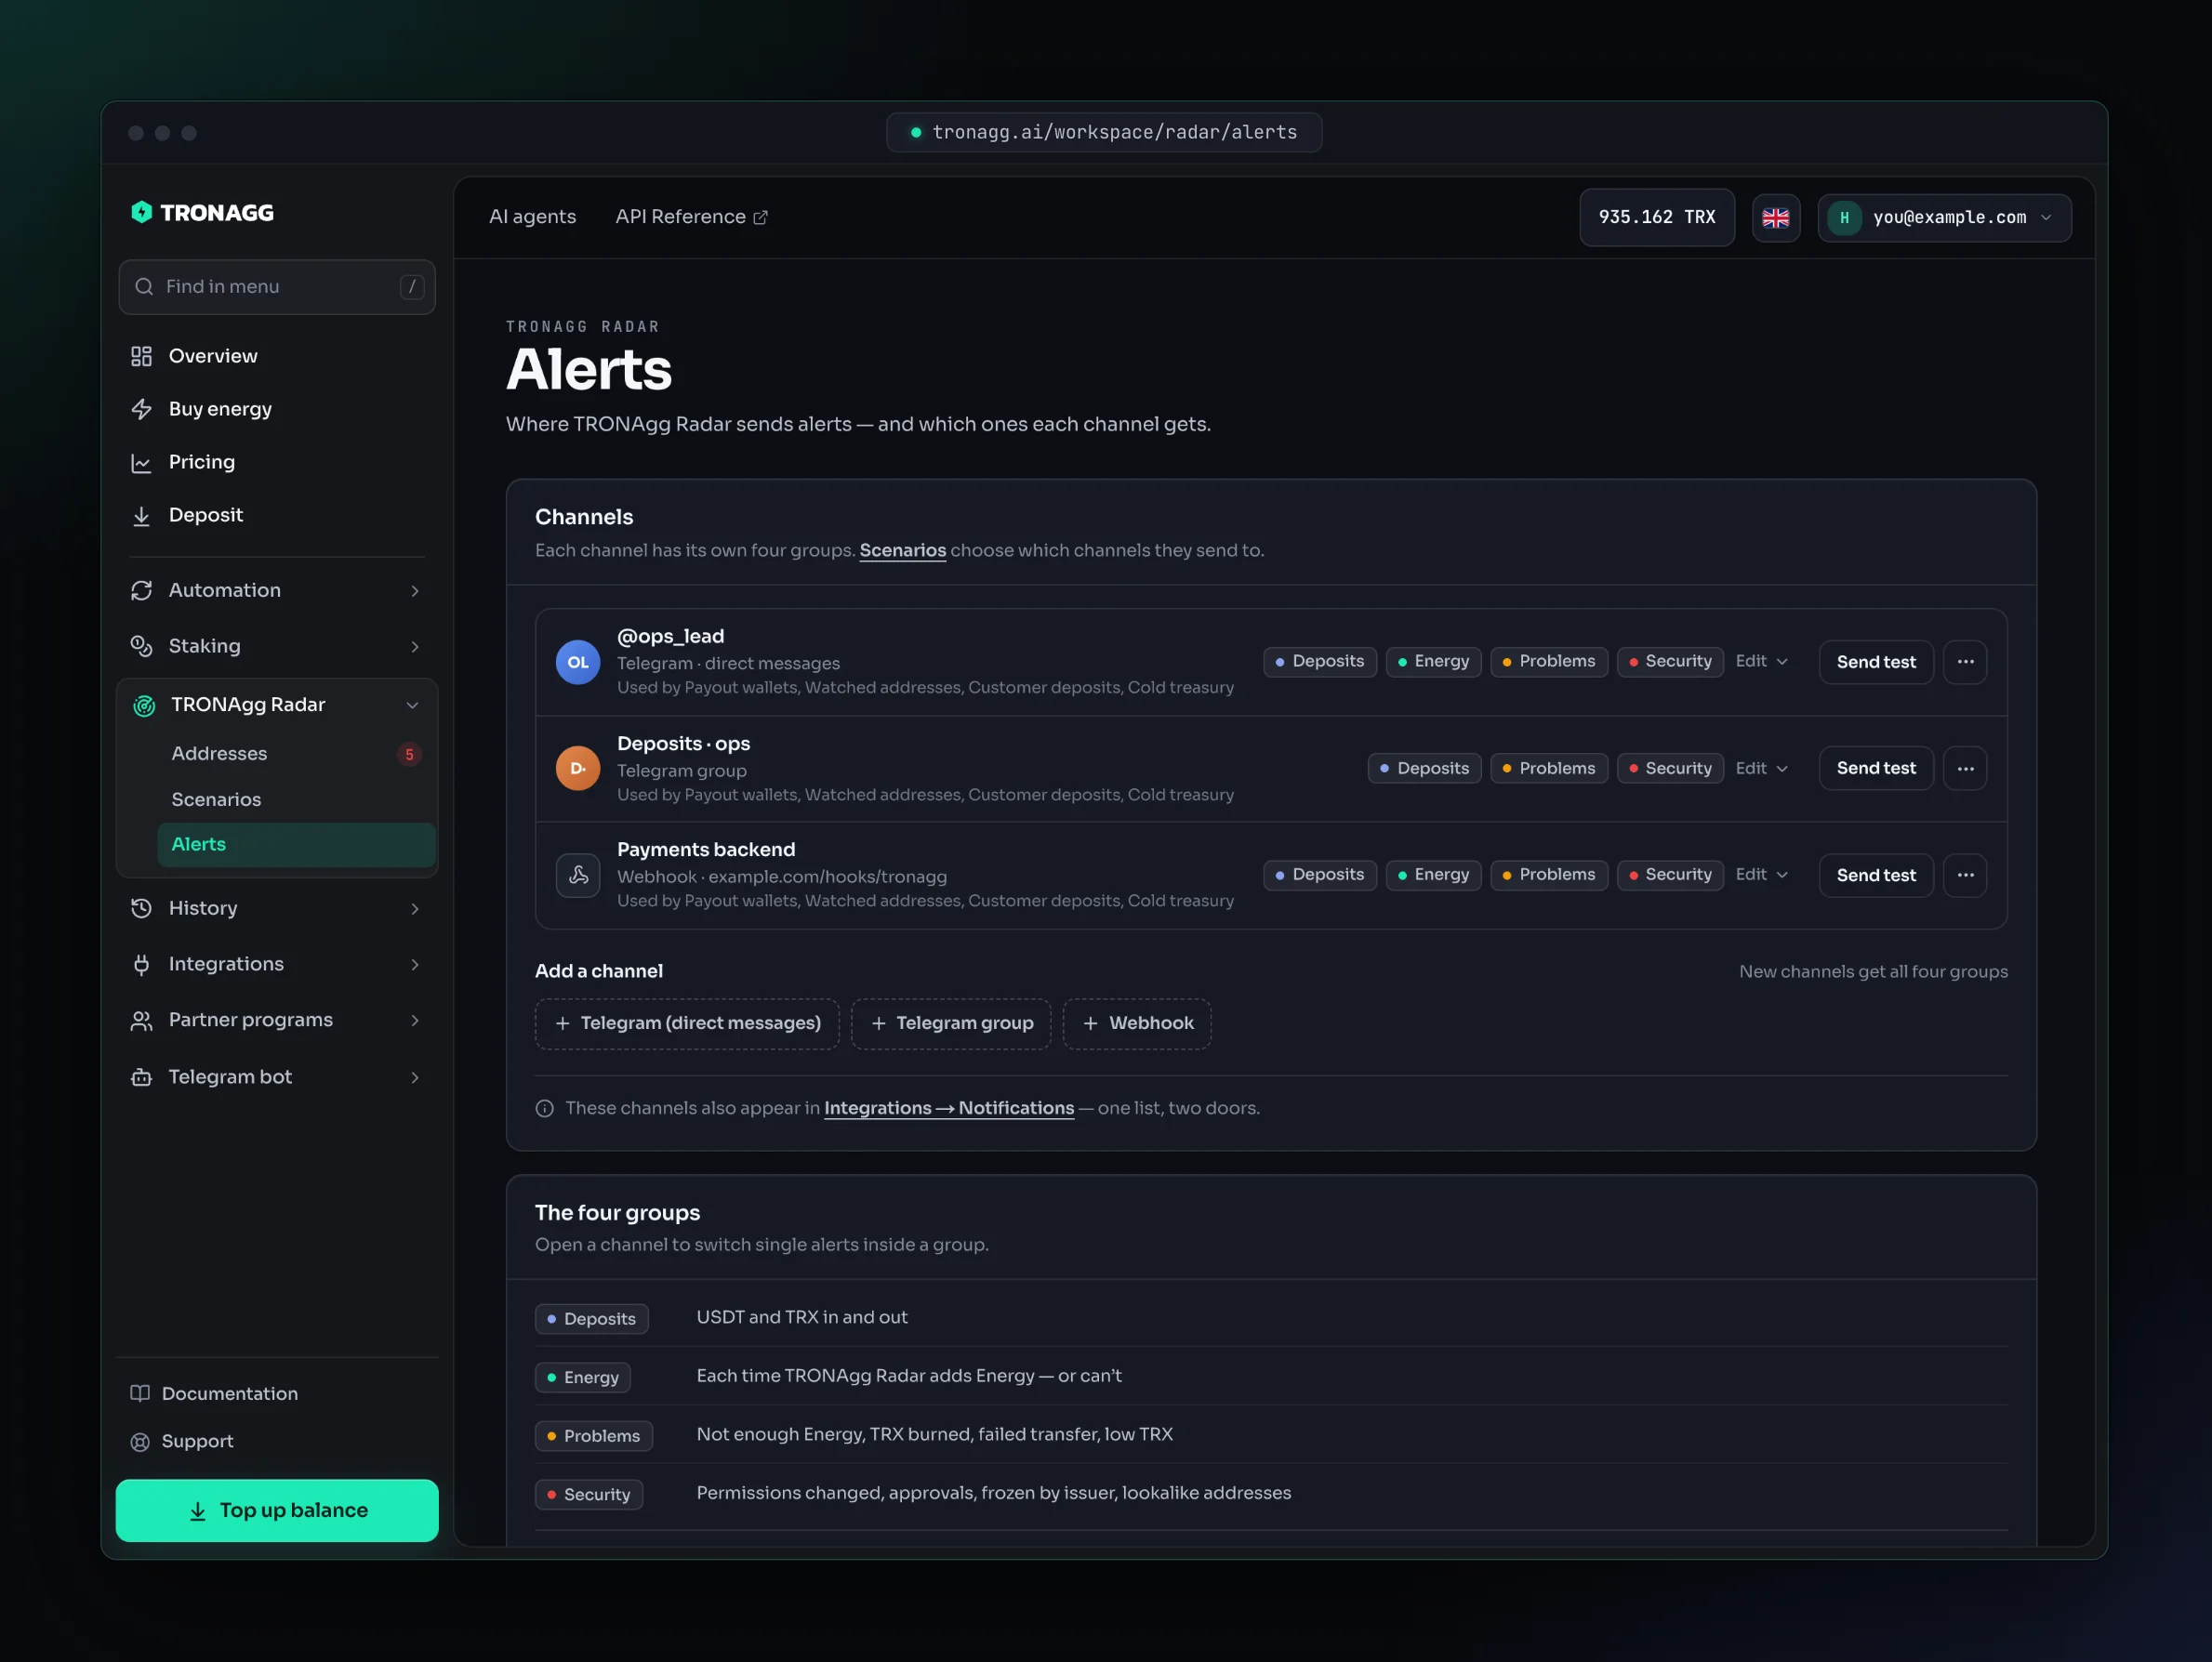Toggle Energy group for Payments backend
The width and height of the screenshot is (2212, 1662).
click(1433, 874)
